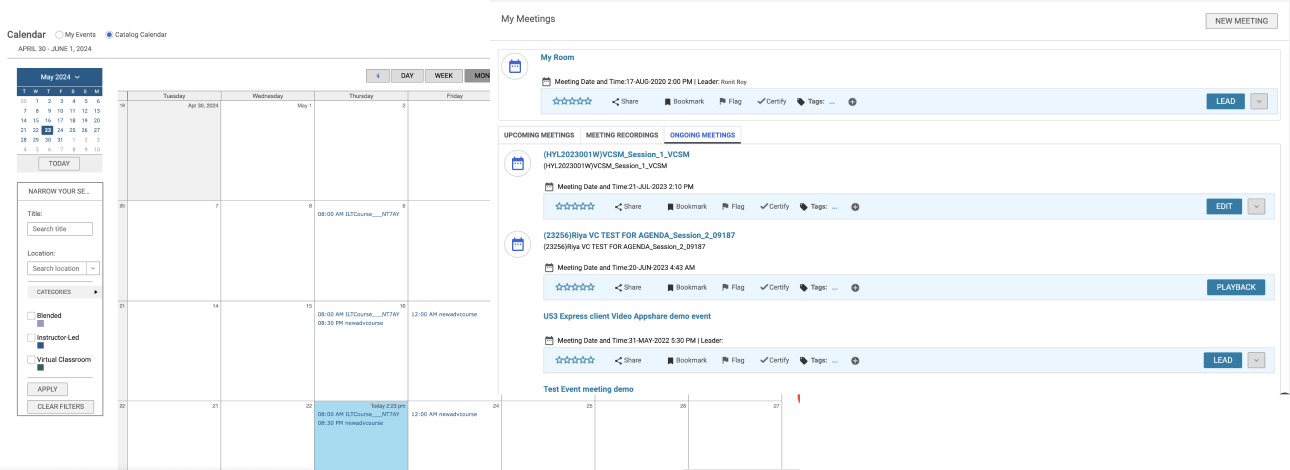Expand the Categories section
This screenshot has height=470, width=1290.
click(x=64, y=292)
